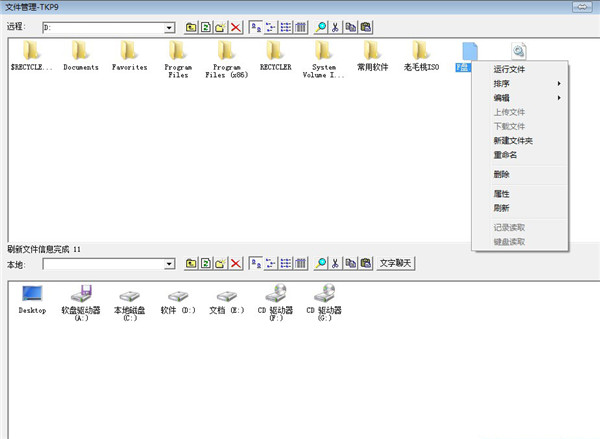600x439 pixels.
Task: Click the magnifier search icon in local toolbar
Action: pos(321,263)
